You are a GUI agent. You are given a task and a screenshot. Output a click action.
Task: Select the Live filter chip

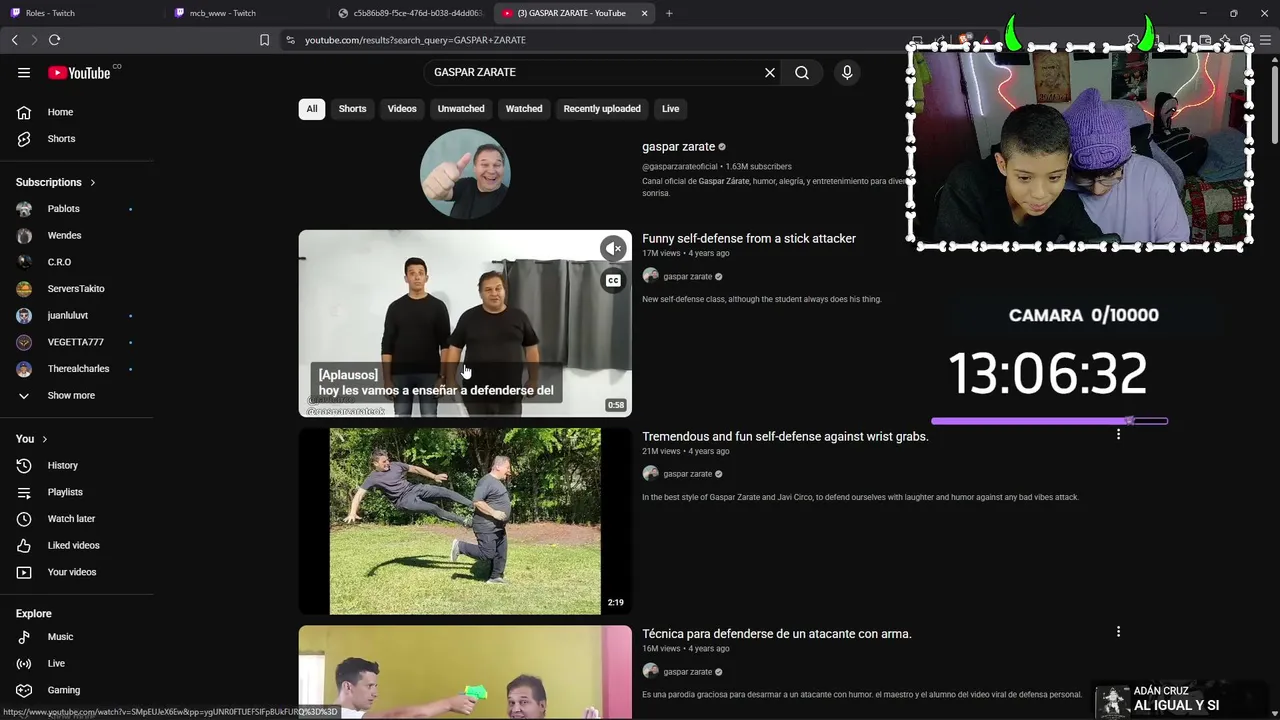pyautogui.click(x=670, y=109)
